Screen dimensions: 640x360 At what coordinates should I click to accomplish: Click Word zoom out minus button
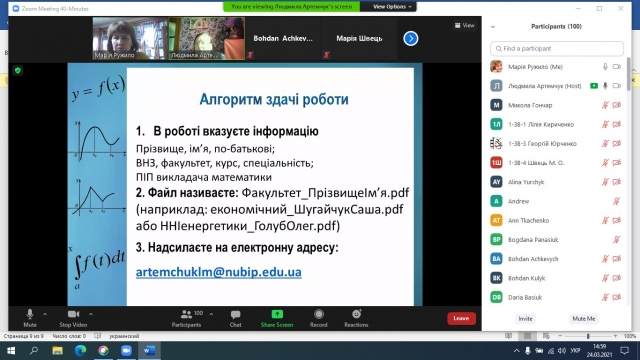(x=560, y=336)
